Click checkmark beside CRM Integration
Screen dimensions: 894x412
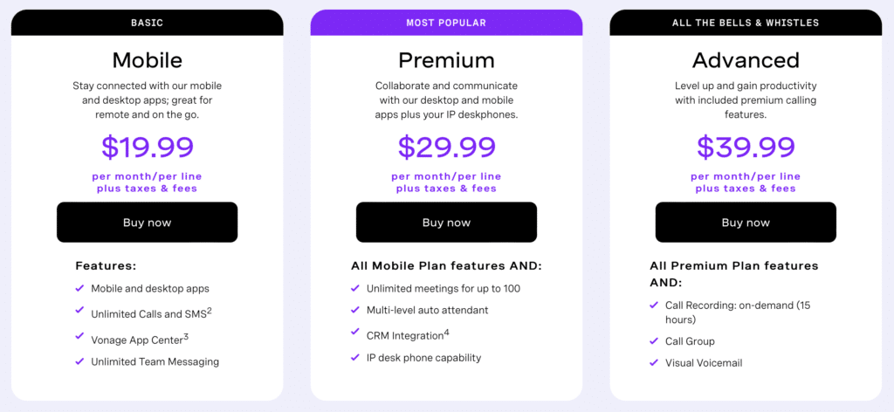click(x=355, y=332)
